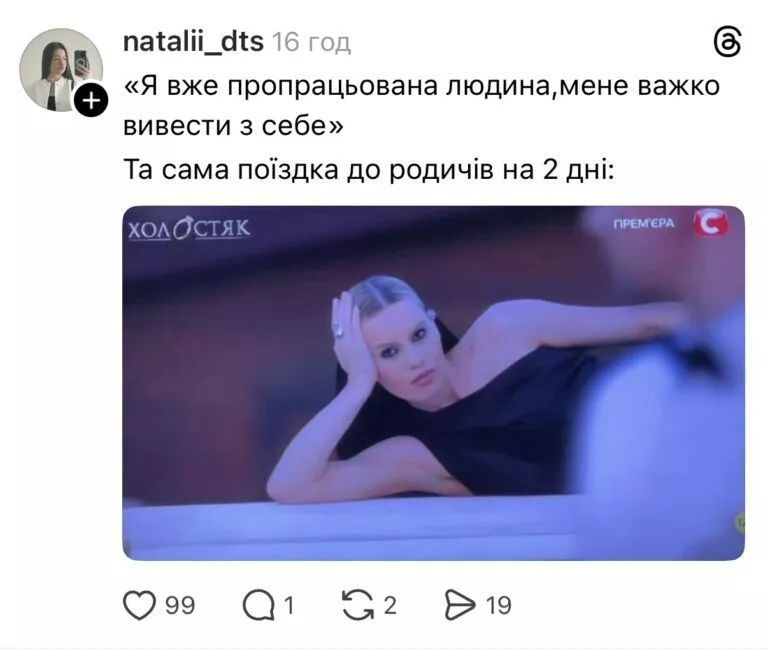Screen dimensions: 768x650
Task: Select the quoted first line of post text
Action: coord(422,86)
